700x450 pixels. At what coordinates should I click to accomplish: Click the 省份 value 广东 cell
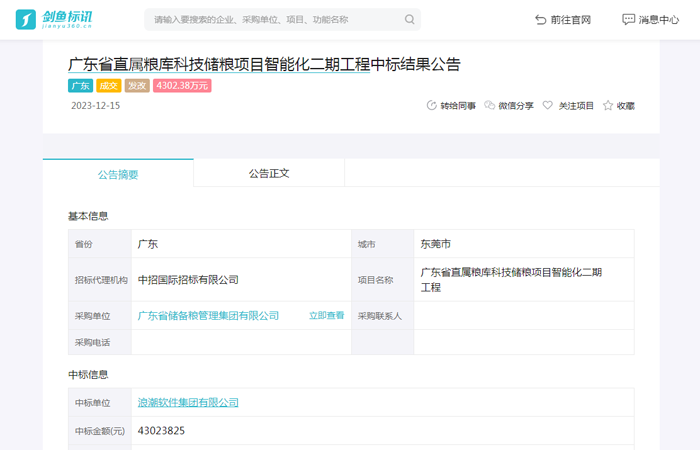(x=241, y=244)
